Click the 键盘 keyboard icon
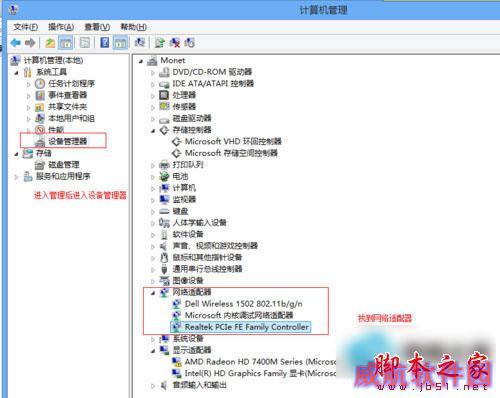 (x=164, y=211)
